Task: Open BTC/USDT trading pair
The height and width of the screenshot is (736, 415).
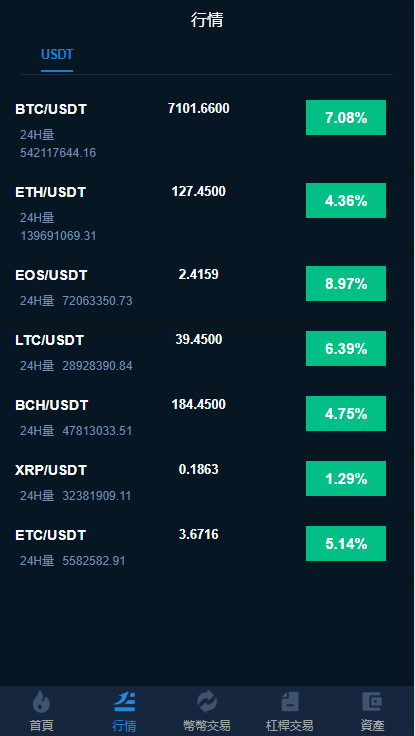Action: (x=51, y=109)
